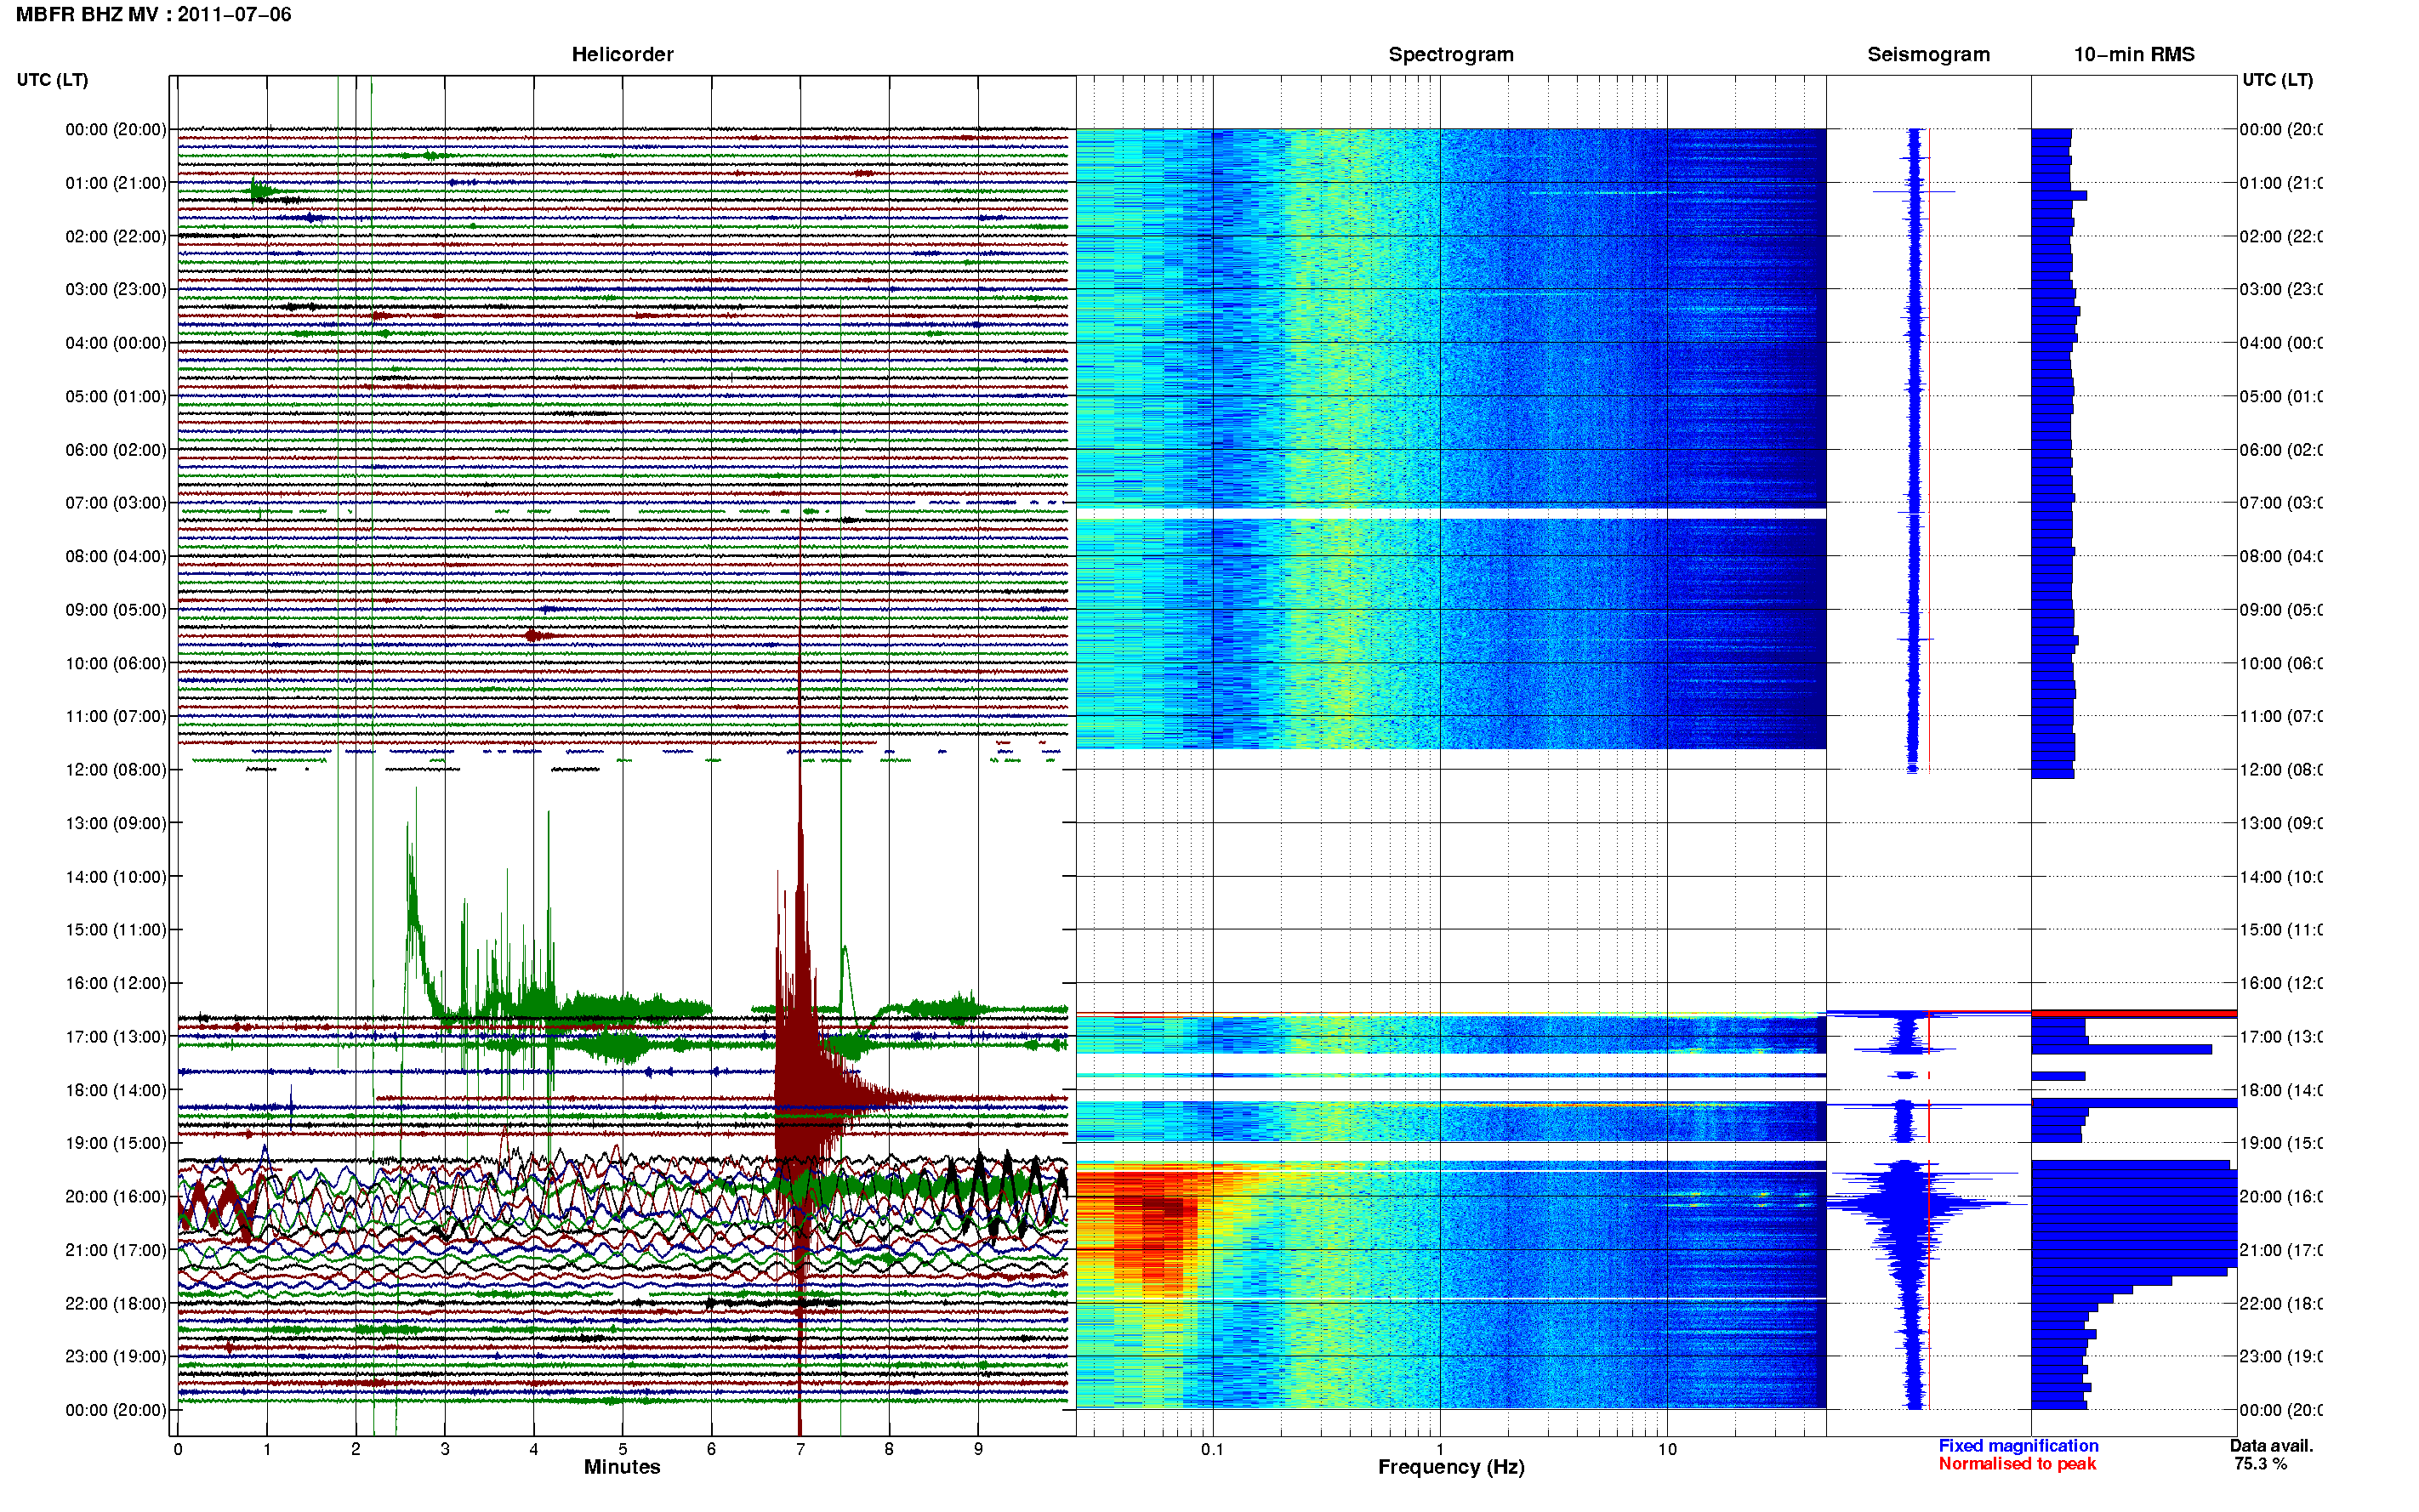
Task: Click the left '07:00 (03:00)' time label
Action: 116,502
